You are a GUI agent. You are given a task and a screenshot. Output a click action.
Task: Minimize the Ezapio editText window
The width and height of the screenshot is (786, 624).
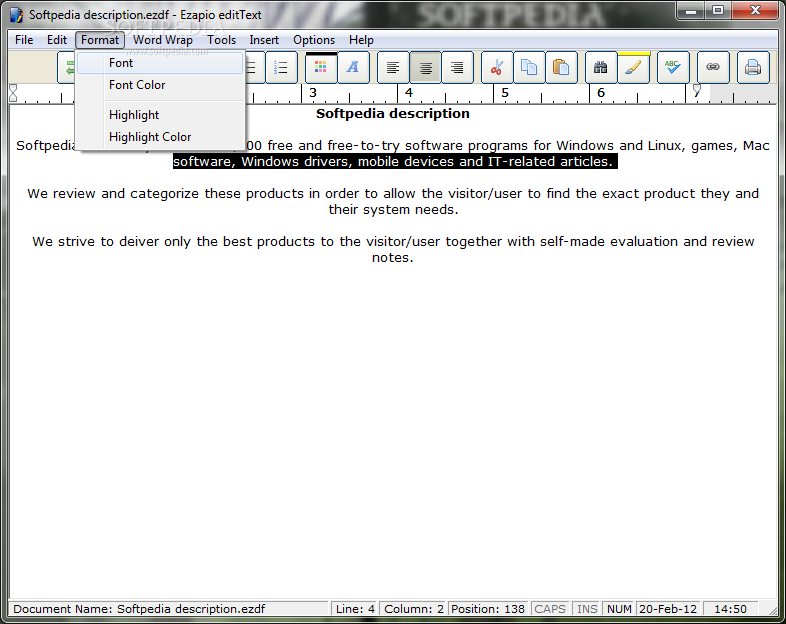[691, 11]
